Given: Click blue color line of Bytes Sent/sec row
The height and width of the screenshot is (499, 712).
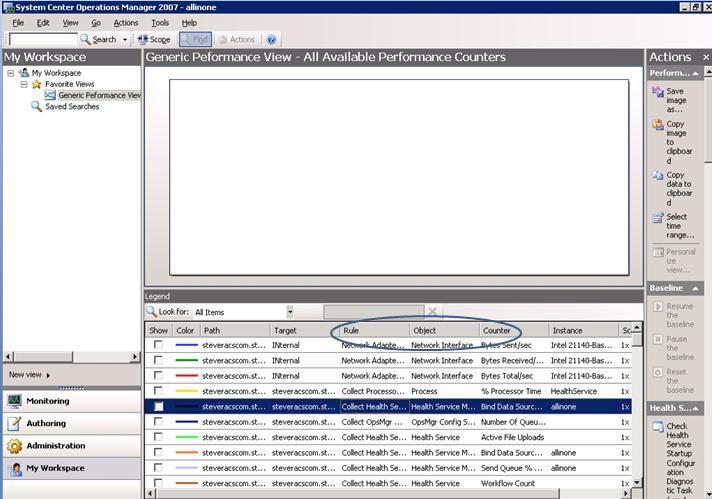Looking at the screenshot, I should coord(187,345).
